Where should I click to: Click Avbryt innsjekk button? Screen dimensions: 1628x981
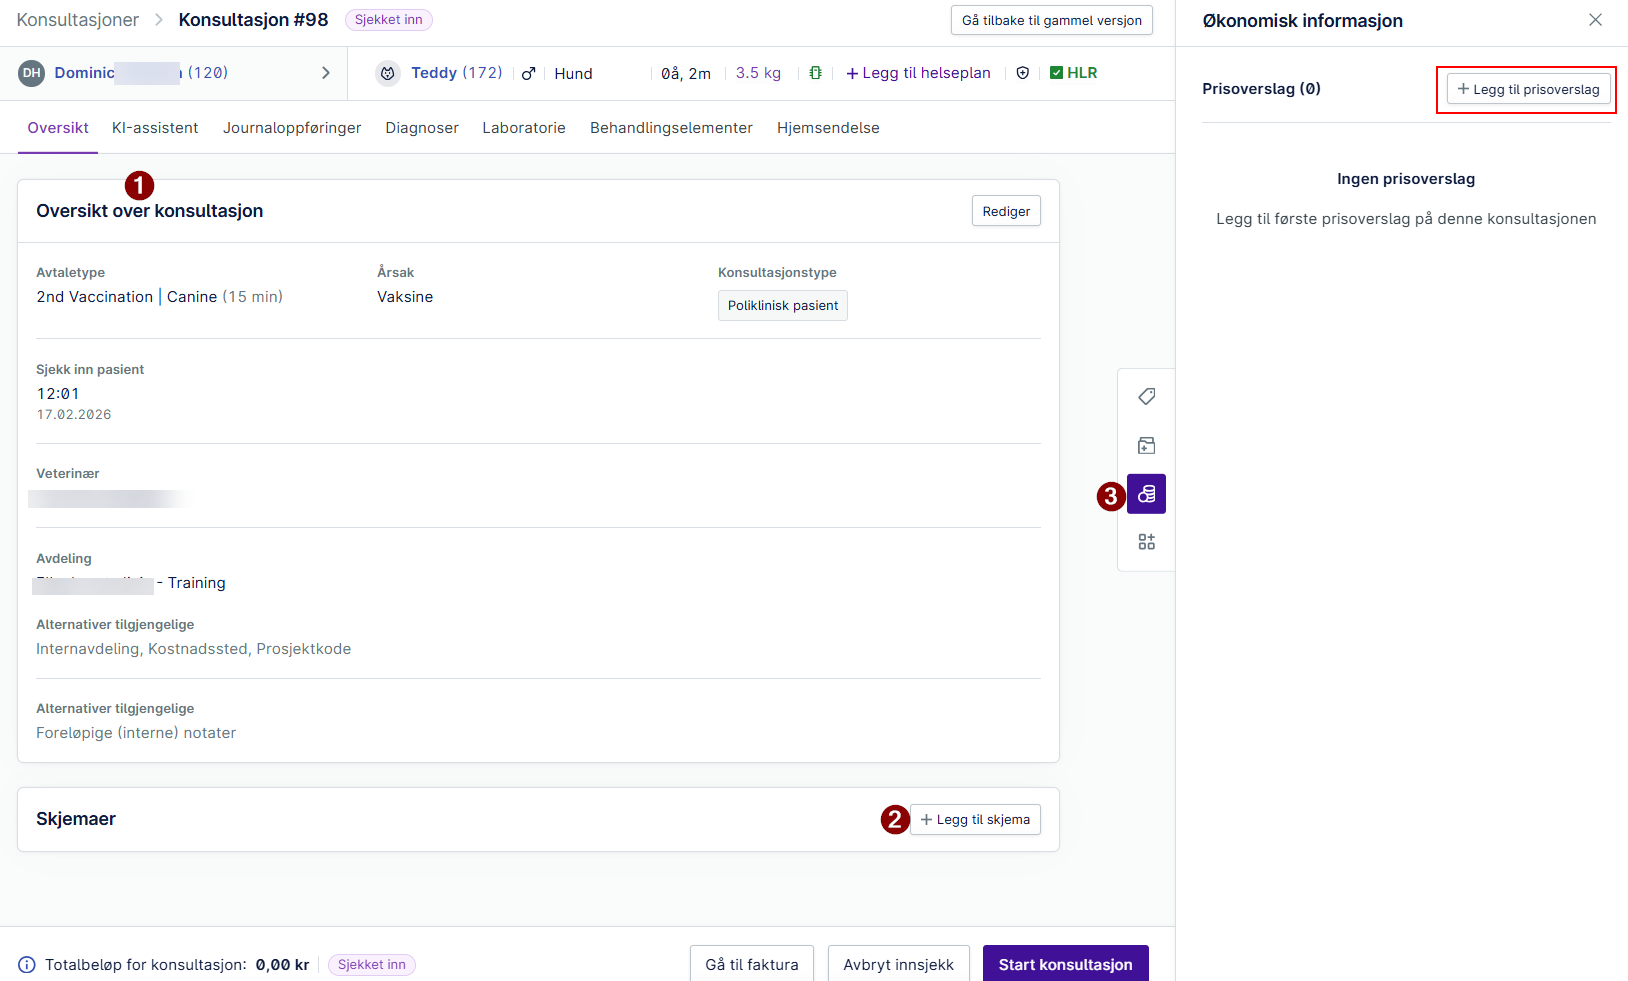898,964
